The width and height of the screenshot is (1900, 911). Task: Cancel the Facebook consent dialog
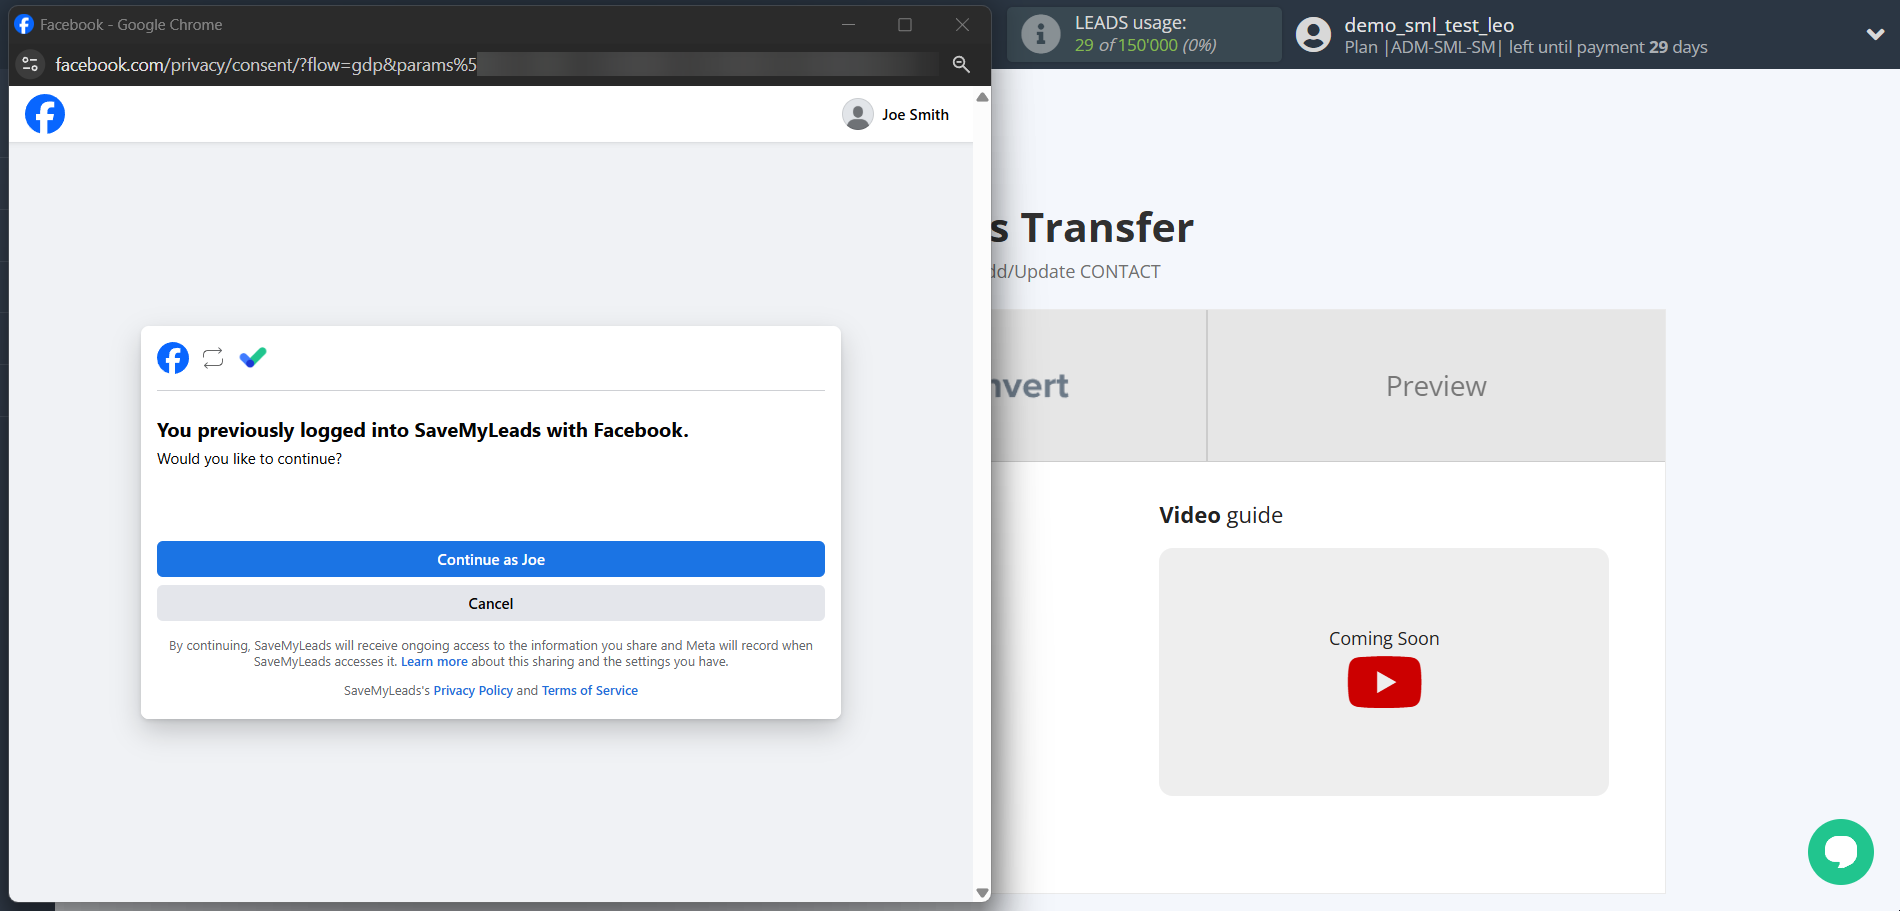(491, 603)
